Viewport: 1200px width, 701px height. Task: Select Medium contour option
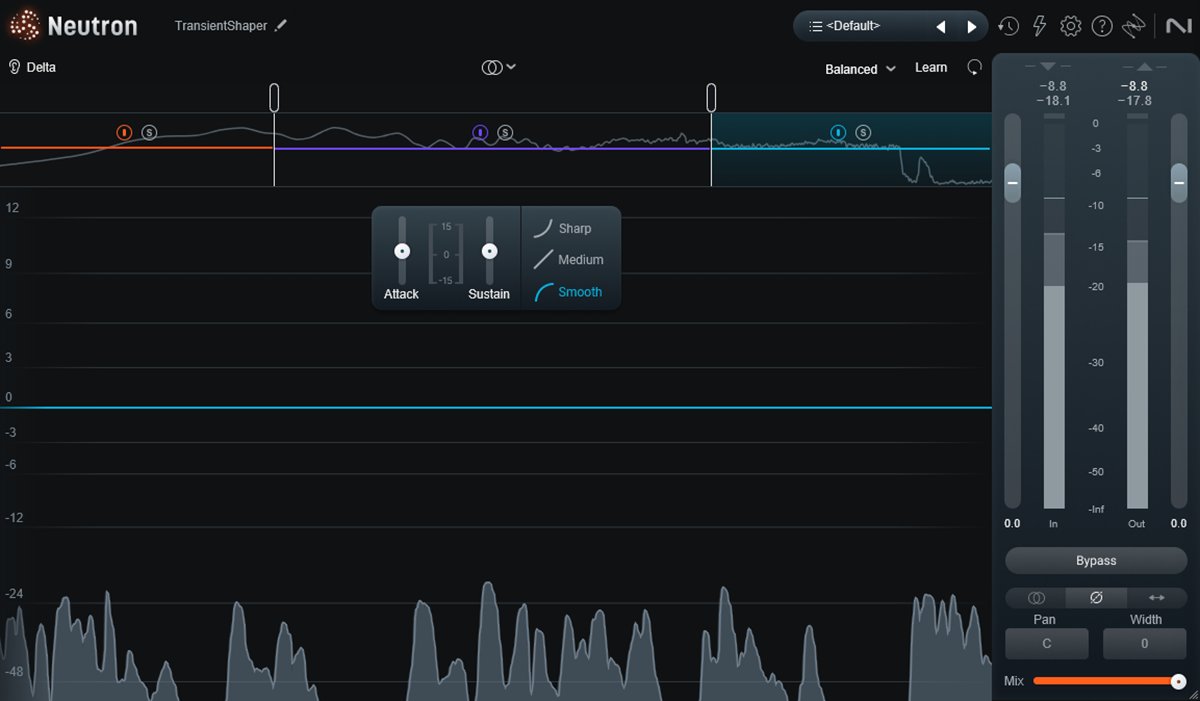pyautogui.click(x=568, y=260)
